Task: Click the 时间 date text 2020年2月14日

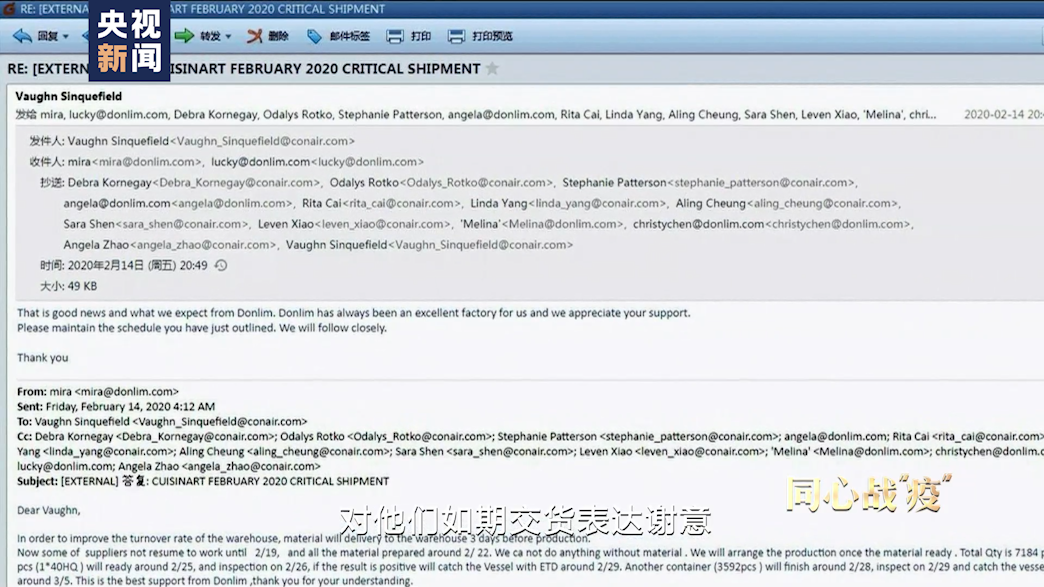Action: (x=105, y=266)
